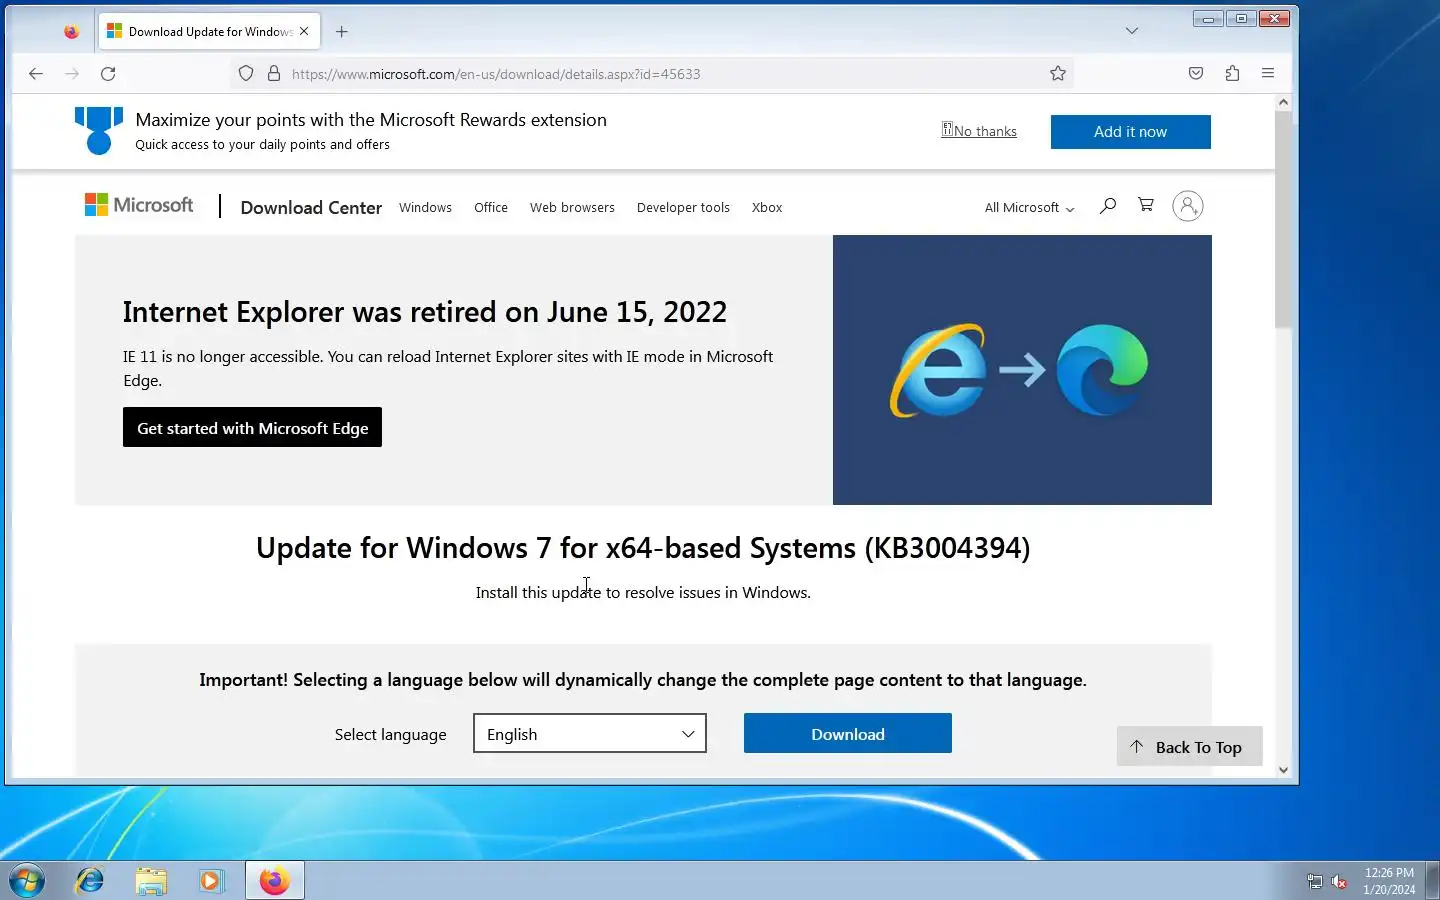
Task: Open a new tab with the plus icon
Action: click(342, 31)
